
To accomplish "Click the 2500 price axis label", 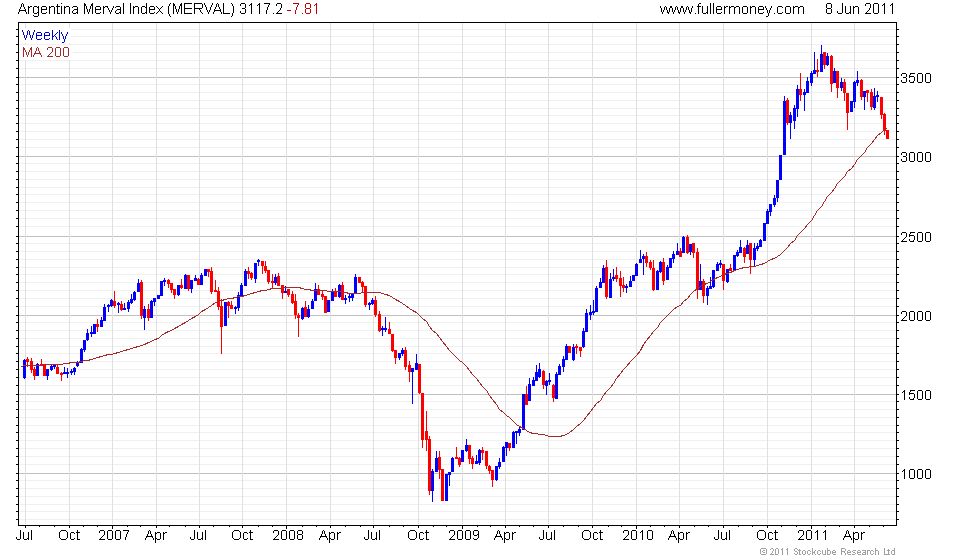I will tap(916, 237).
